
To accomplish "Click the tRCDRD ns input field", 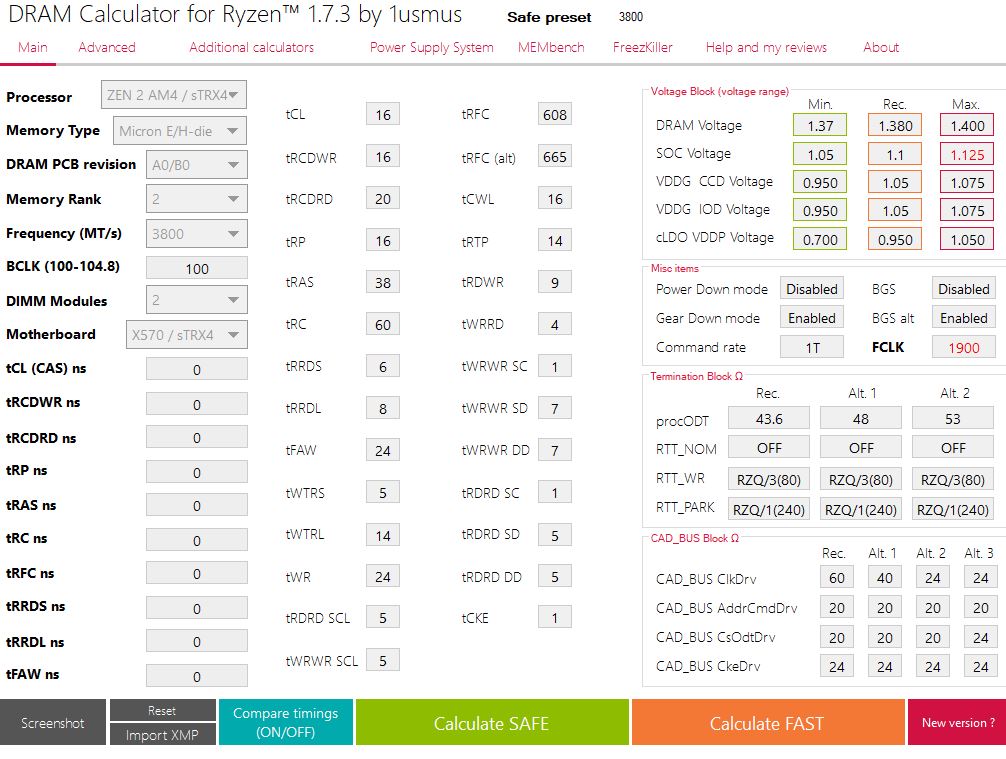I will 196,438.
